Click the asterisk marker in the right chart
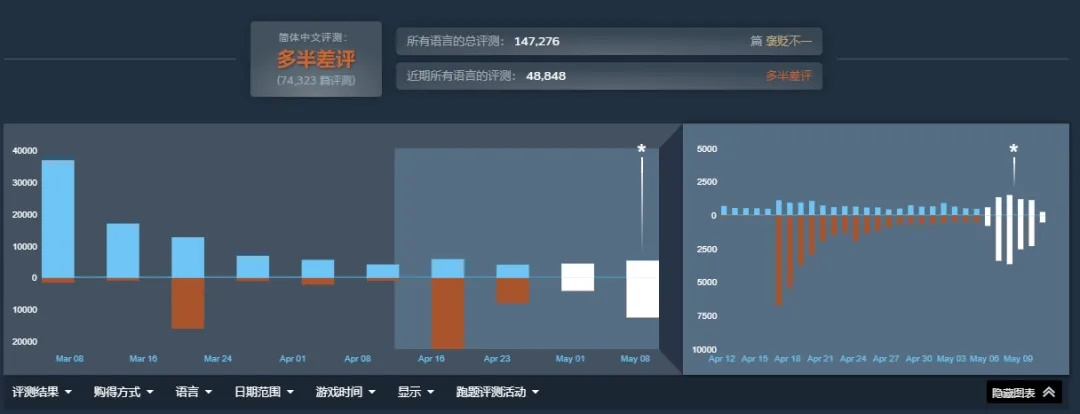 (x=1013, y=148)
